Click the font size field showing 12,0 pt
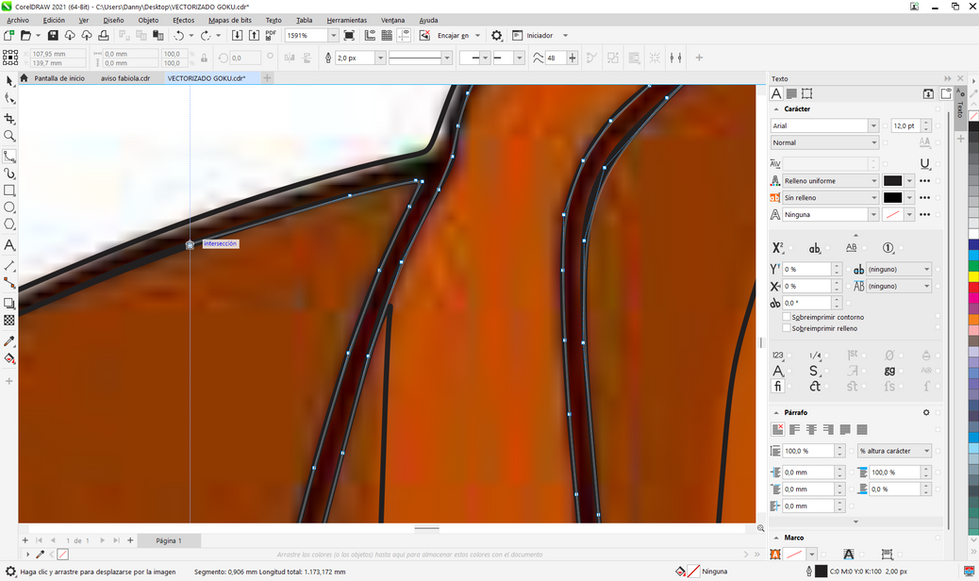 907,125
